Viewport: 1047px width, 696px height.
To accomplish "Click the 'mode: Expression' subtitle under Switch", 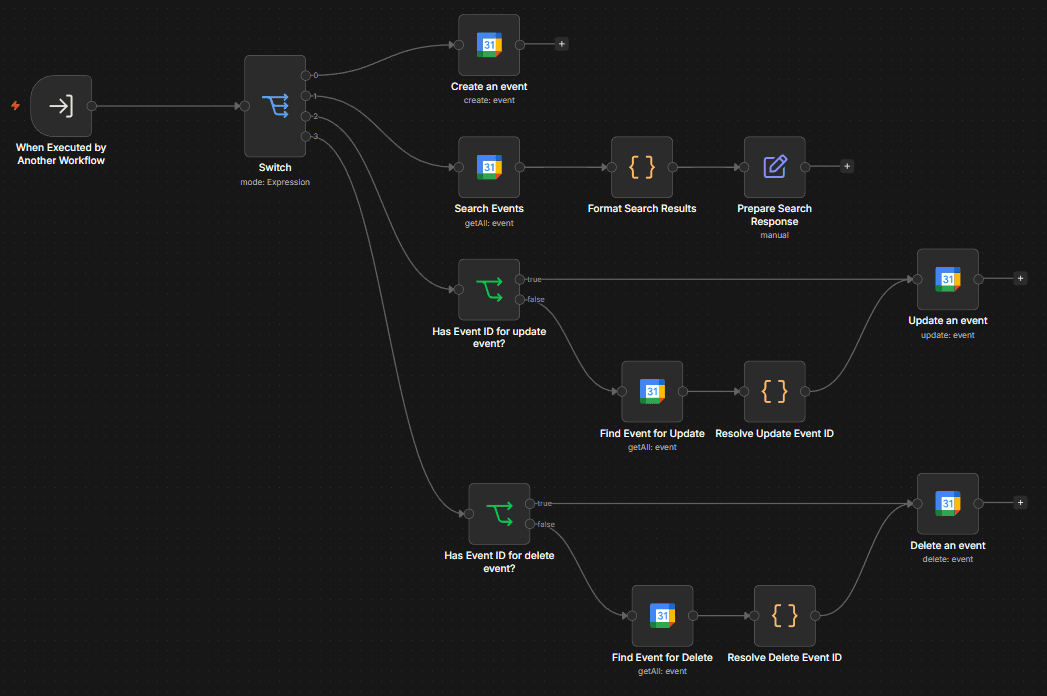I will [x=275, y=182].
